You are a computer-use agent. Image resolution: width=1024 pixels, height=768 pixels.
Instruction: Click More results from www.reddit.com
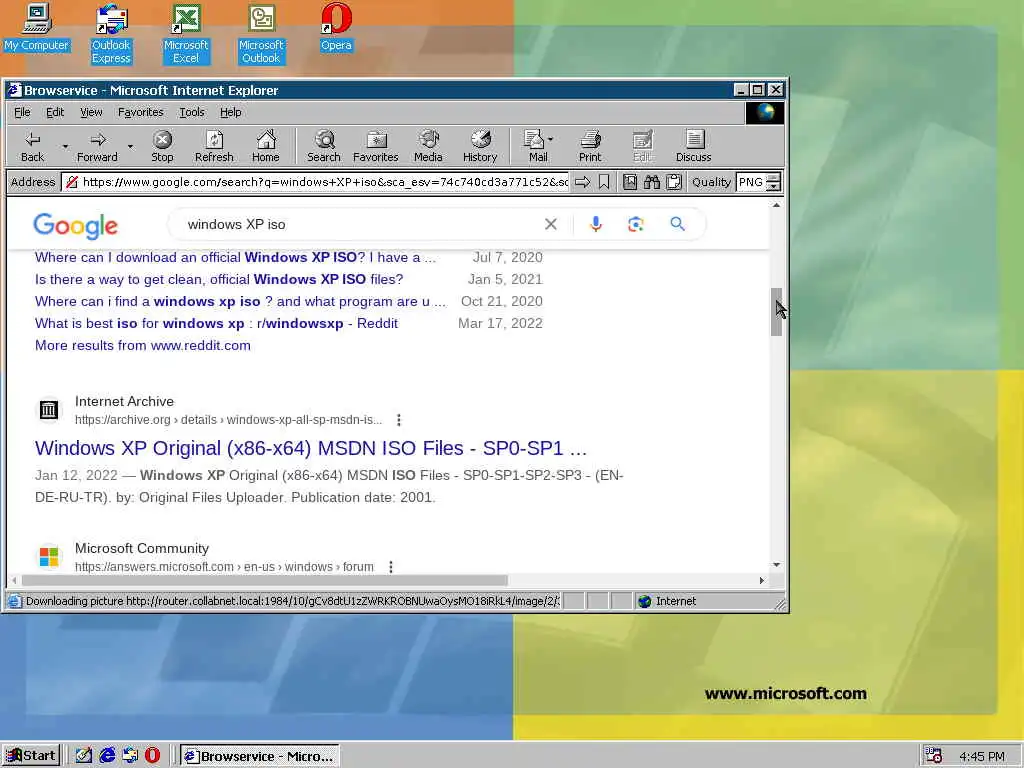click(142, 345)
